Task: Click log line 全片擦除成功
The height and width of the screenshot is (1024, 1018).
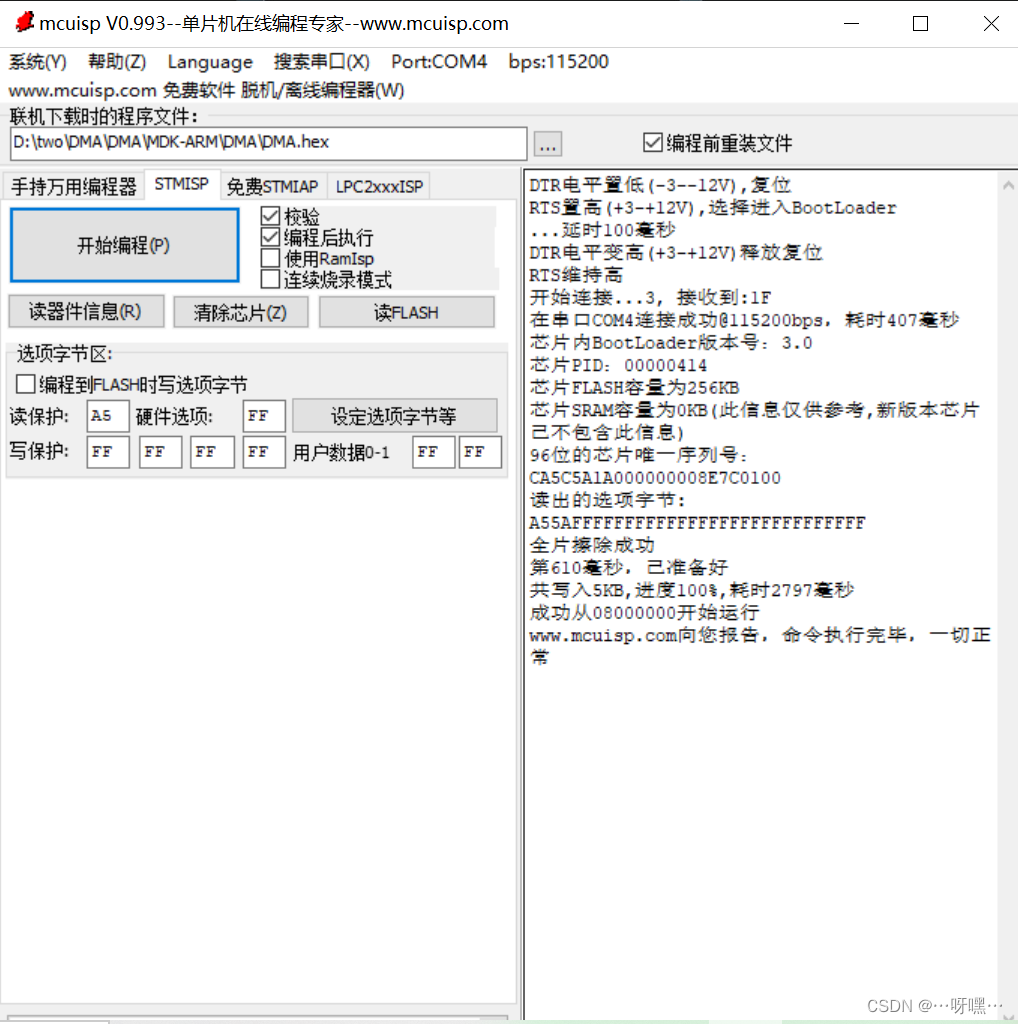Action: click(x=592, y=545)
